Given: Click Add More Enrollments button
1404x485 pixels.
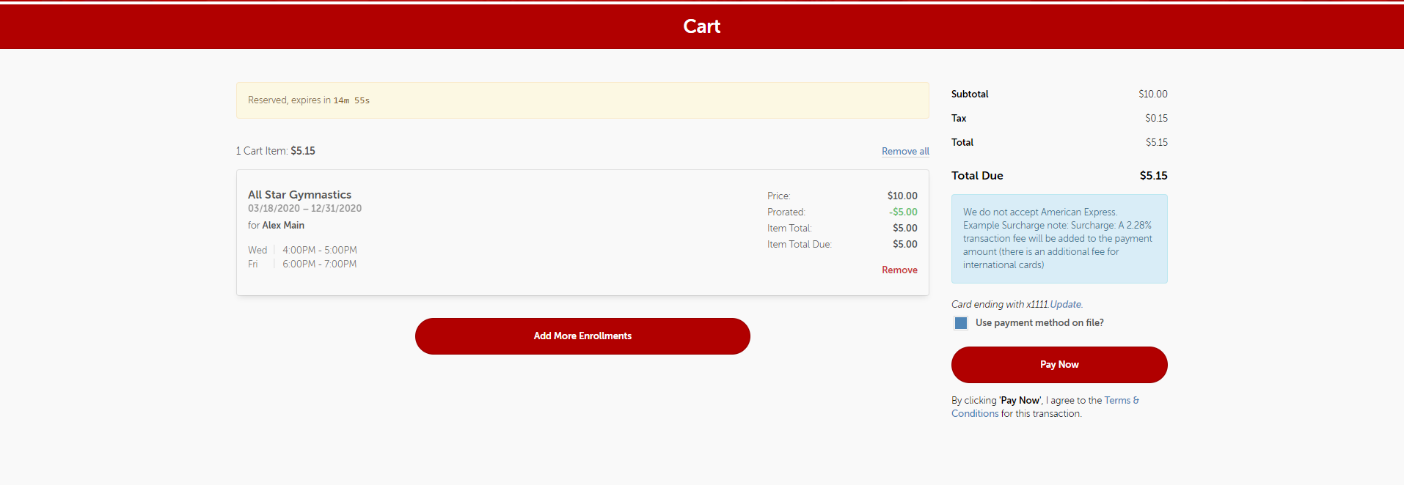Looking at the screenshot, I should 582,336.
